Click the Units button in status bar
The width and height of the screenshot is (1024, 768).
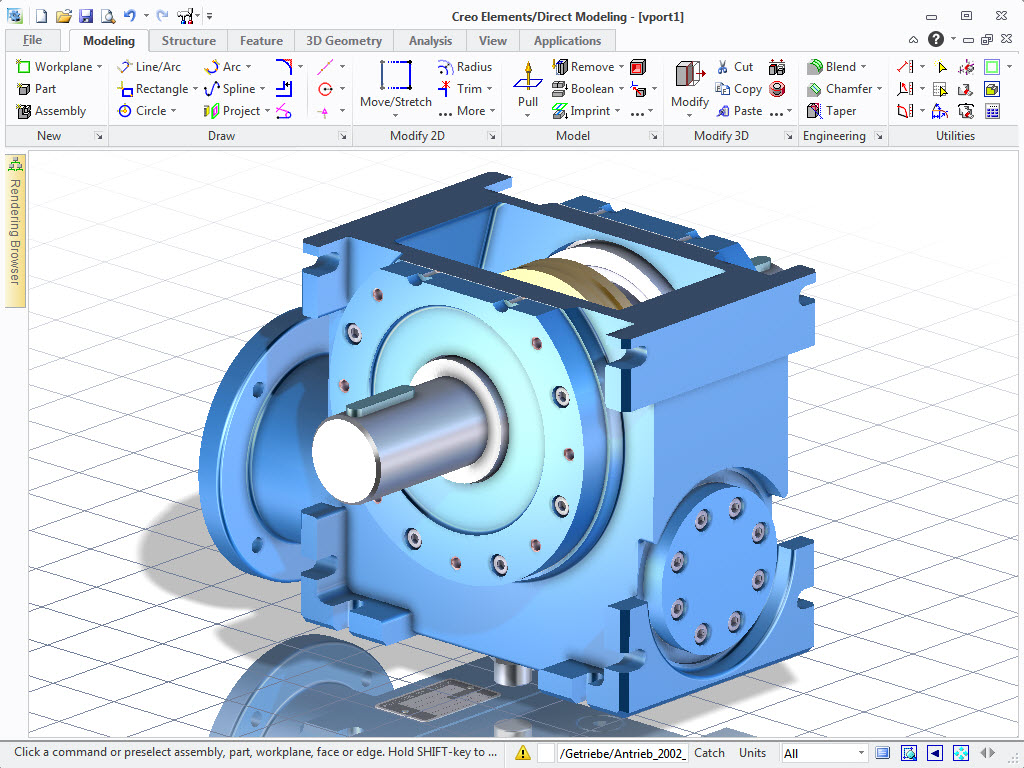[752, 753]
